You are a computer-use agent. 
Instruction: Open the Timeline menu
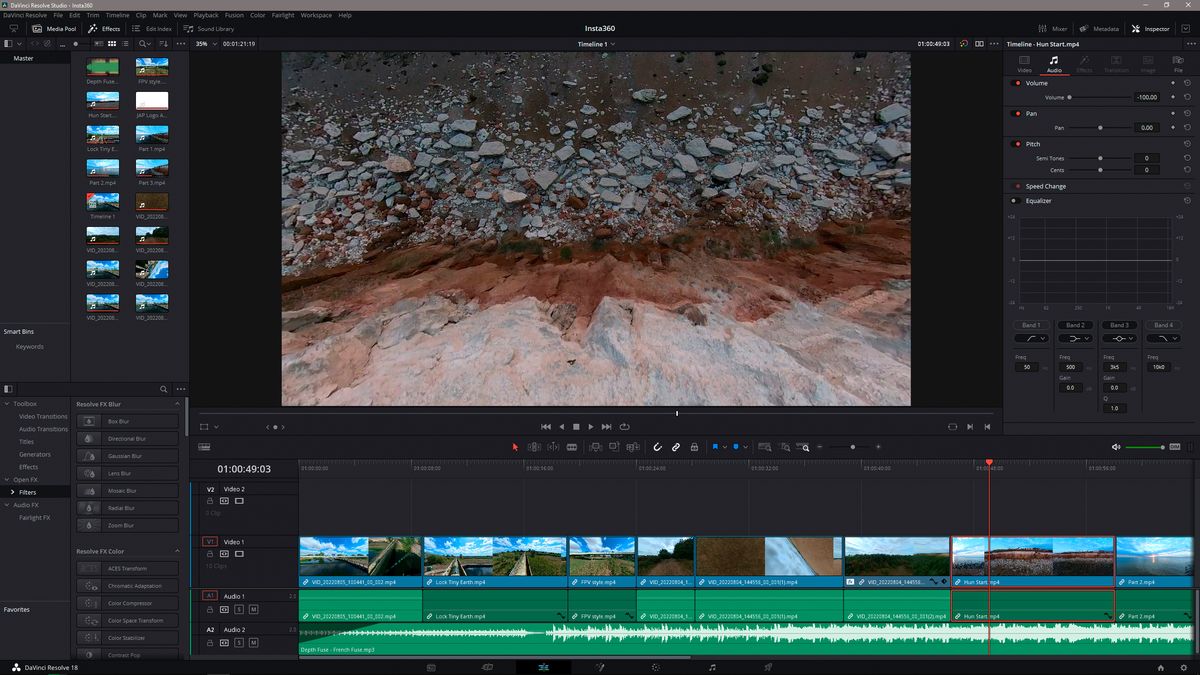coord(118,14)
